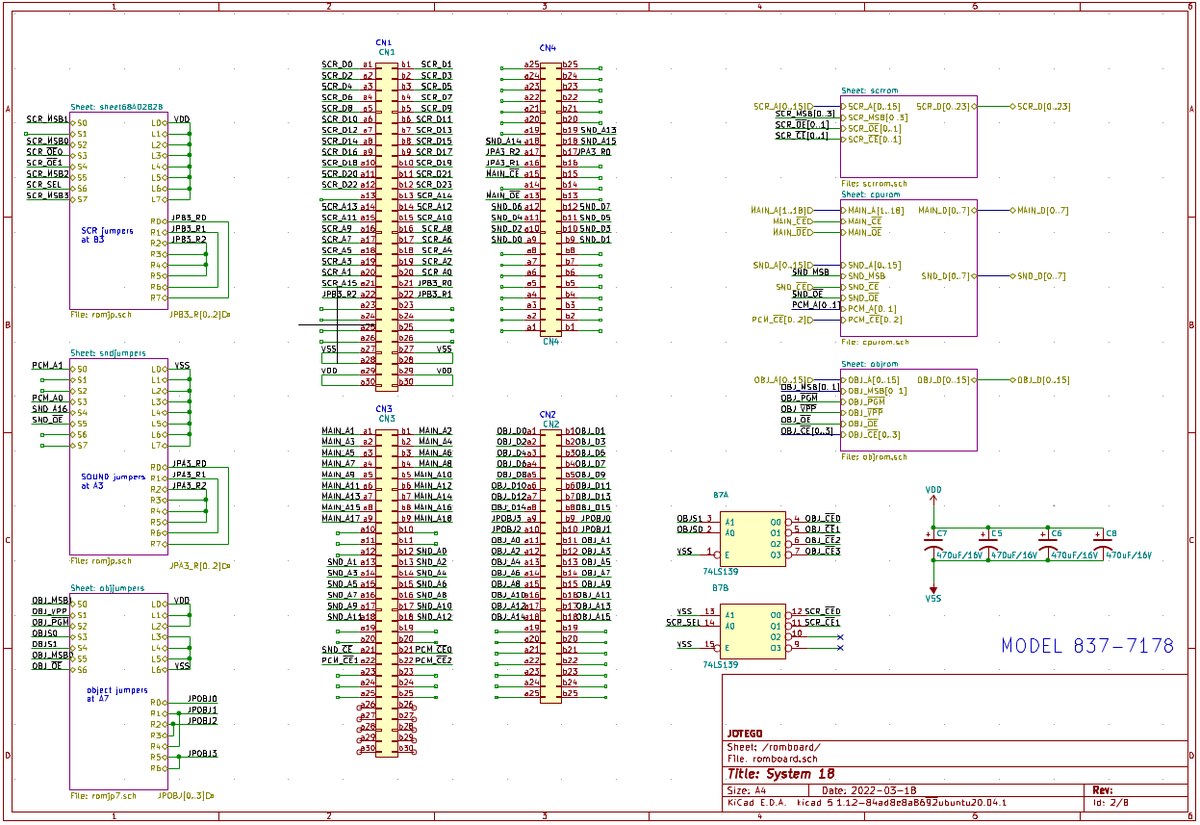Click the no-connect X on B7B pin 10

pyautogui.click(x=840, y=637)
